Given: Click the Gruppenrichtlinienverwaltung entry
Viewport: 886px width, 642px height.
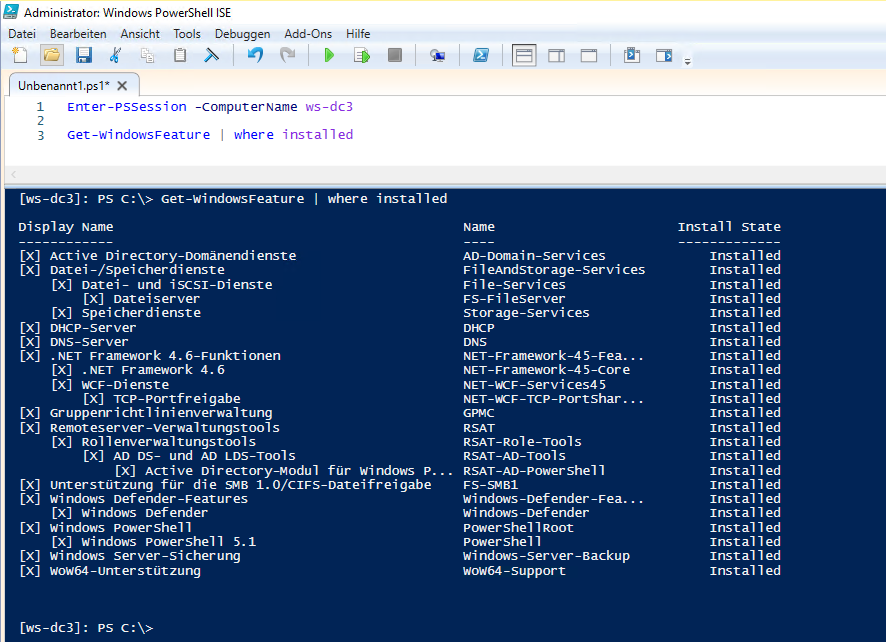Looking at the screenshot, I should tap(161, 413).
